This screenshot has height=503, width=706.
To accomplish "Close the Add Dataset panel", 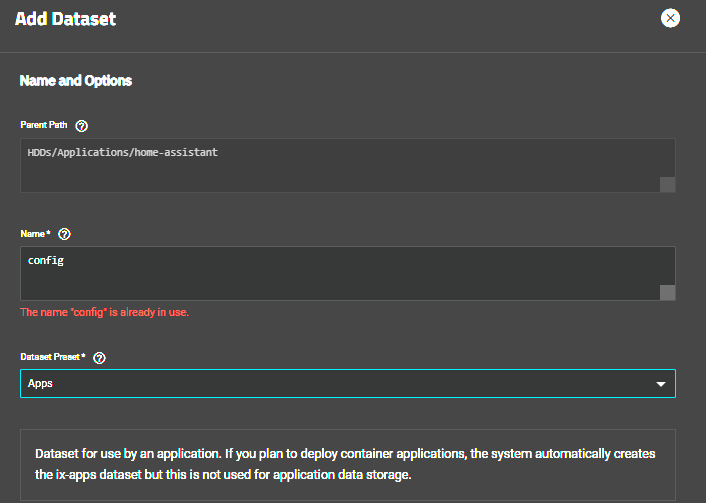I will (670, 18).
